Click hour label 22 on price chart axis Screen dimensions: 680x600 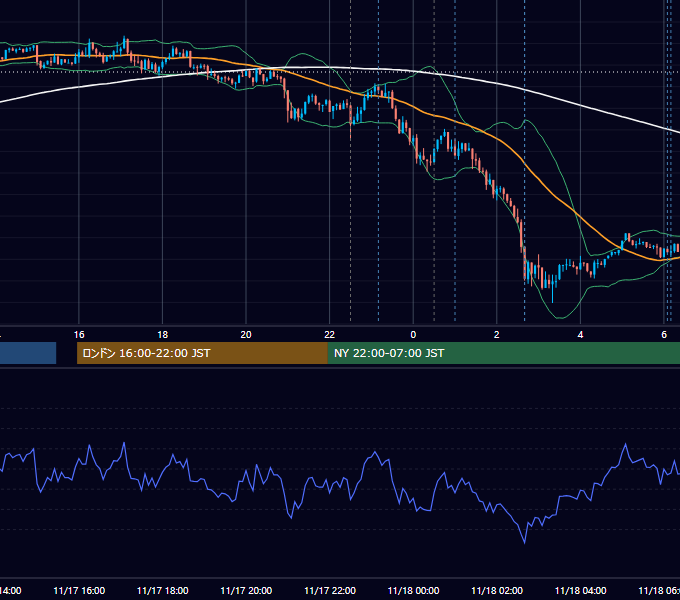(330, 335)
